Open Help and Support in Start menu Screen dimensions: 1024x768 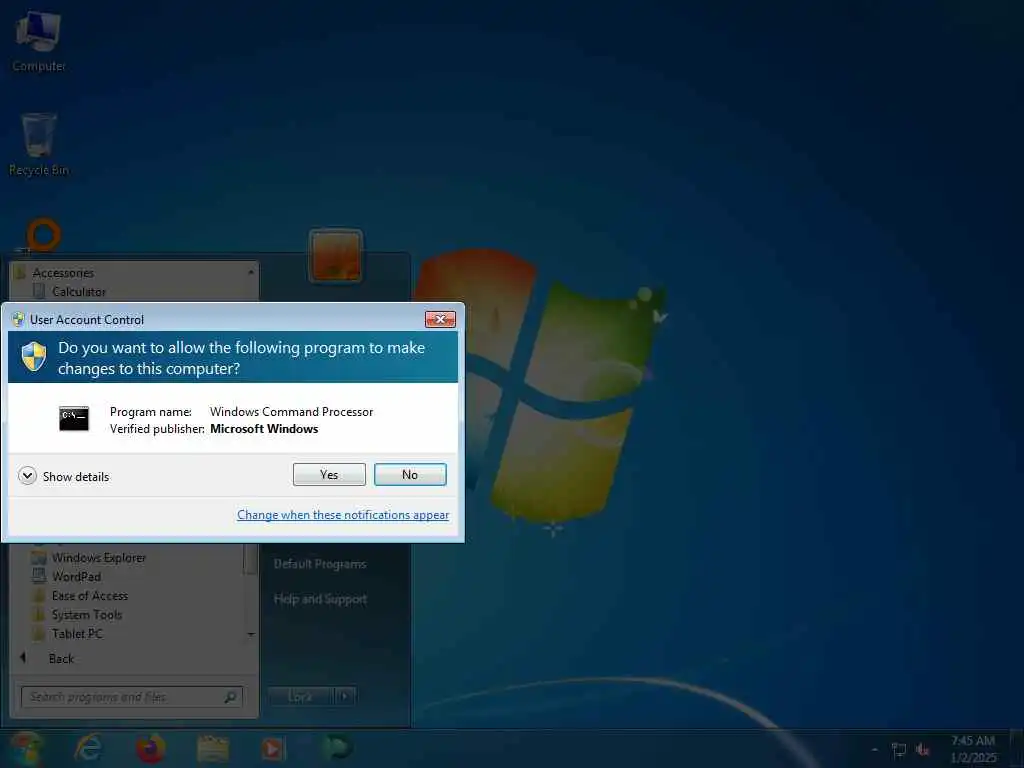[x=320, y=599]
